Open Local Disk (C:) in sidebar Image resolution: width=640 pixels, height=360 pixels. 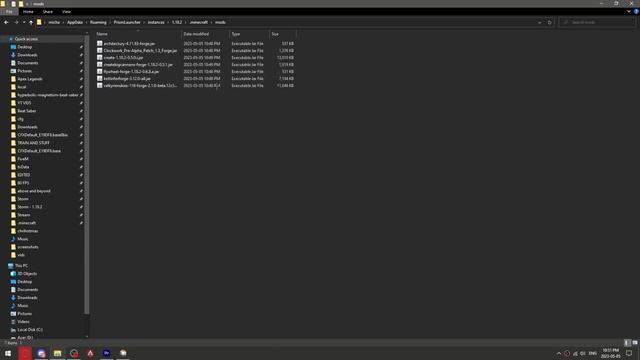(30, 330)
